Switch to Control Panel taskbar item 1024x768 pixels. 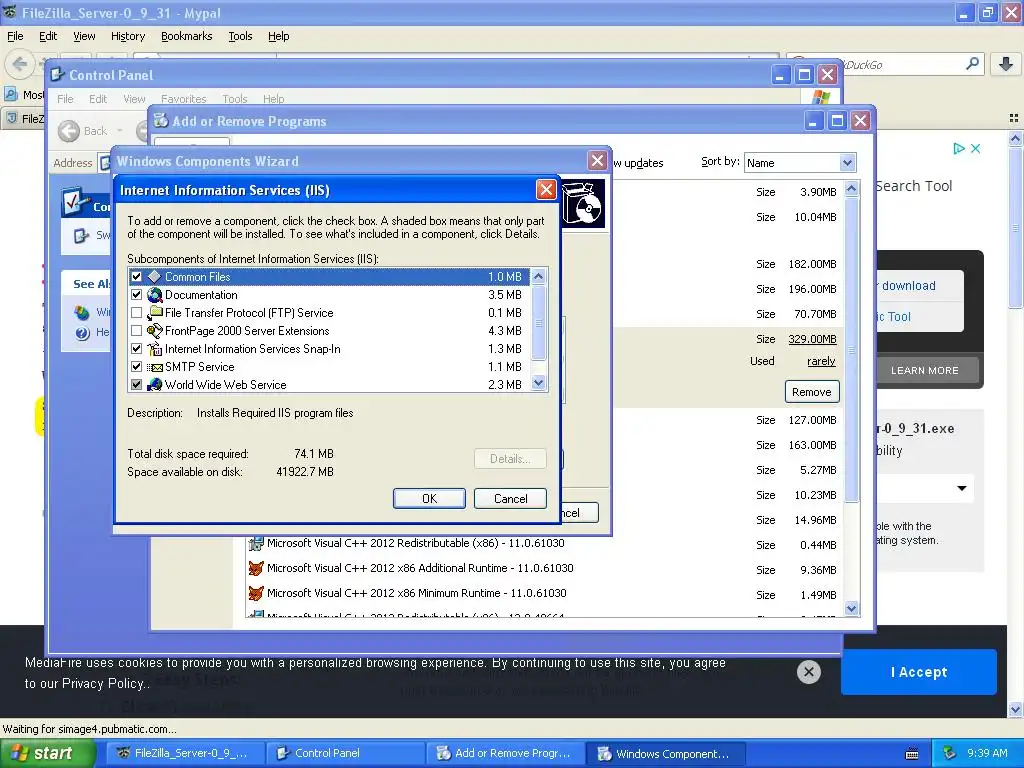345,754
